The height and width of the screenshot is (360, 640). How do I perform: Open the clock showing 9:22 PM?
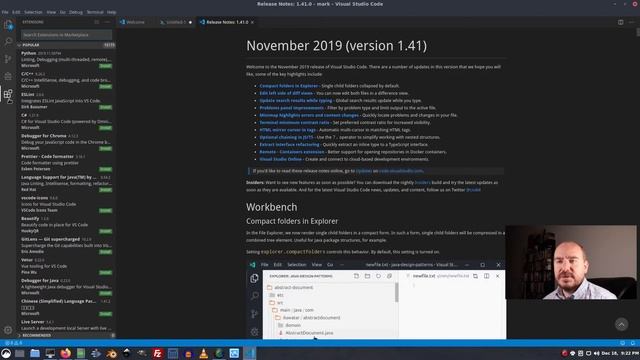(x=620, y=353)
